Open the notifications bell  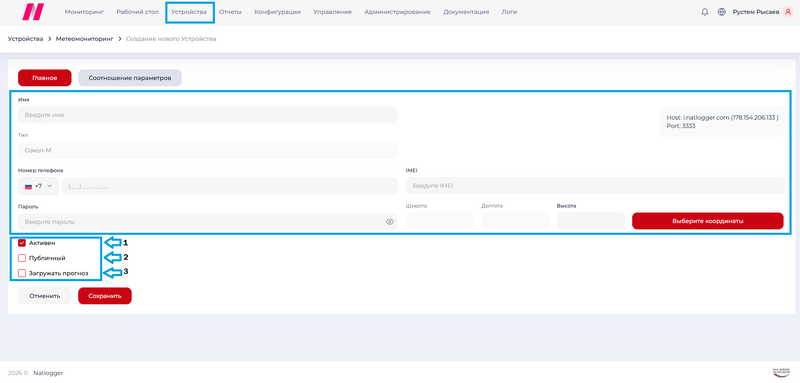tap(705, 12)
